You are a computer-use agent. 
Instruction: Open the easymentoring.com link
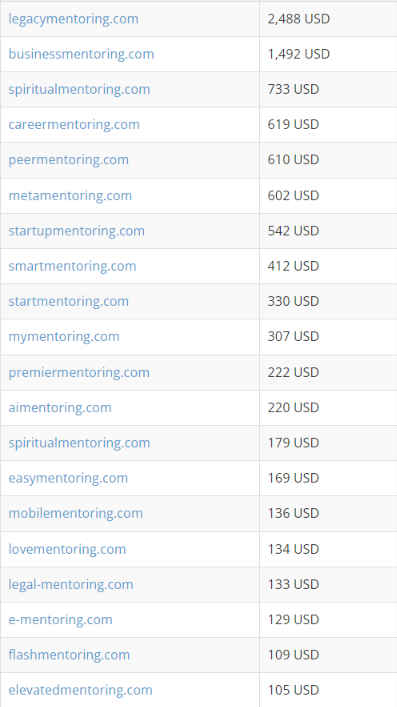point(68,478)
